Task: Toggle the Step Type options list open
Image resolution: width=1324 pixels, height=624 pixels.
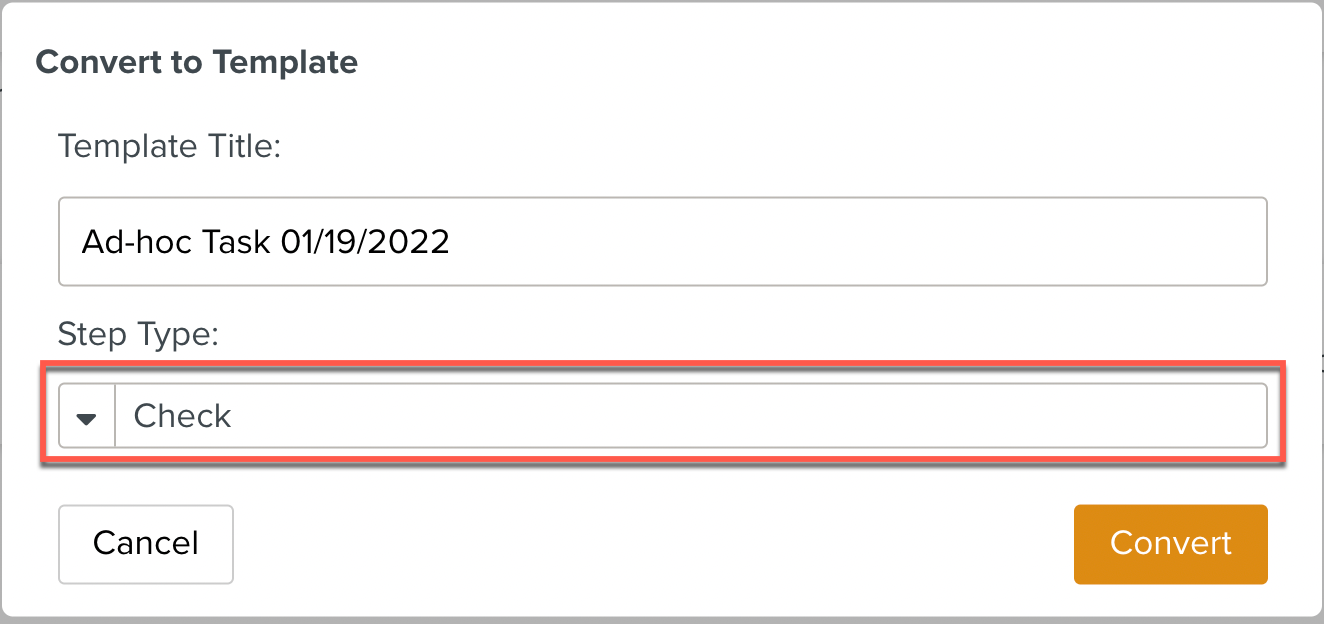Action: (x=87, y=417)
